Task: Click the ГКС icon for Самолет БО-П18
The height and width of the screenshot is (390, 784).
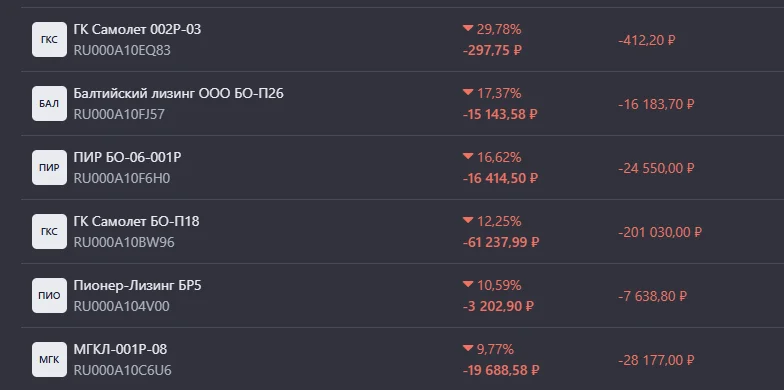Action: click(50, 232)
